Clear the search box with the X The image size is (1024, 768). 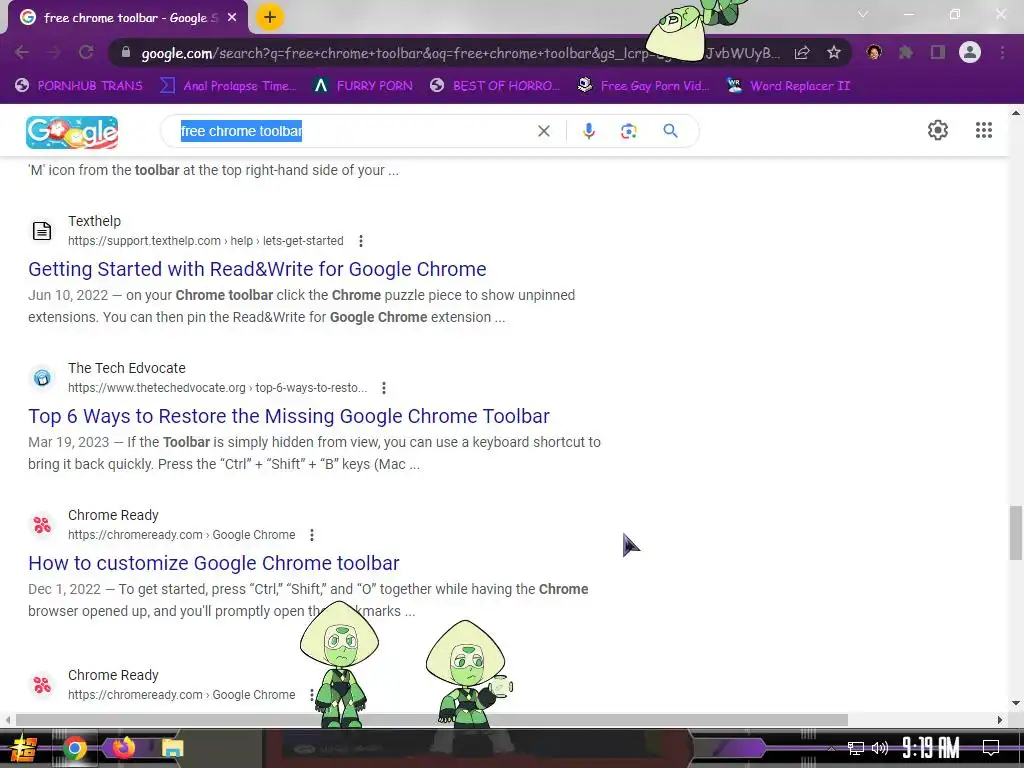point(543,131)
